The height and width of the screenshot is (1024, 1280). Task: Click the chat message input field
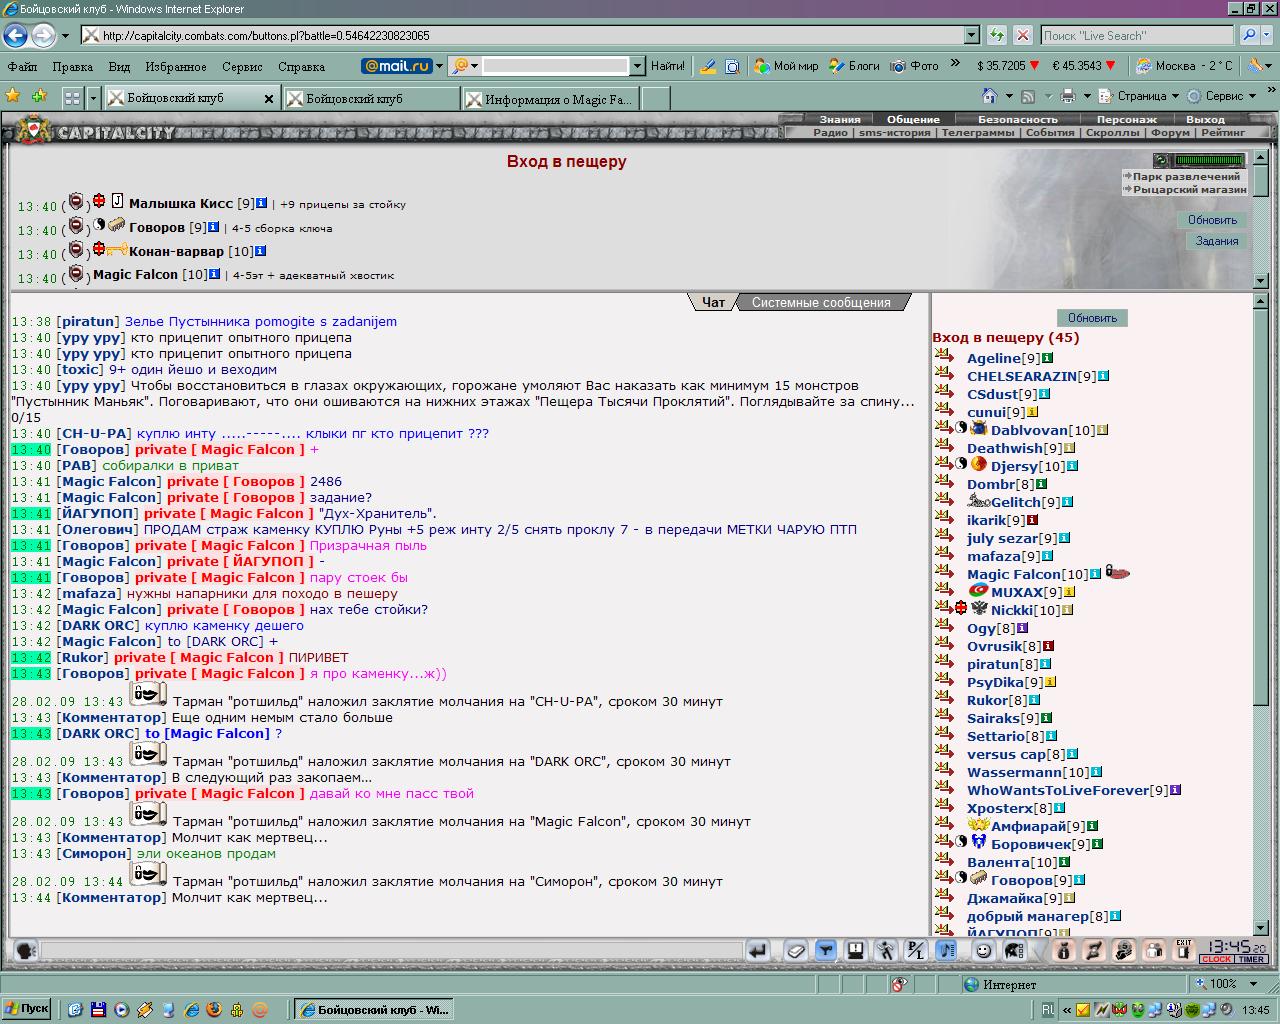pyautogui.click(x=391, y=951)
